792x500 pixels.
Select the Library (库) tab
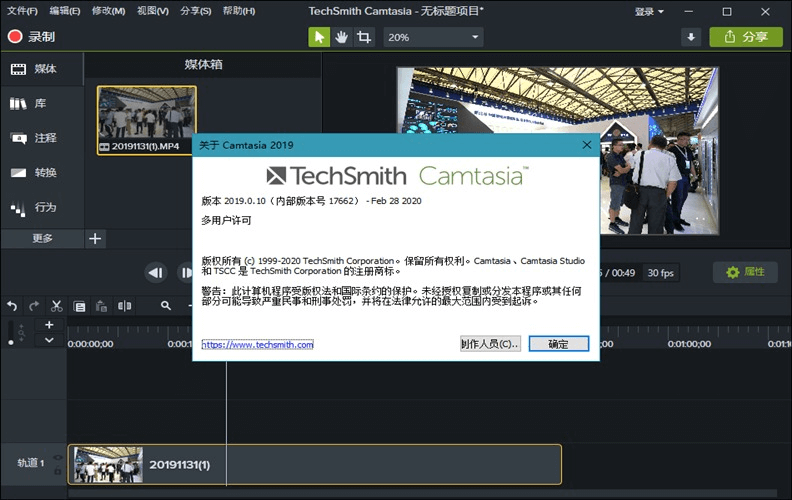tap(42, 104)
